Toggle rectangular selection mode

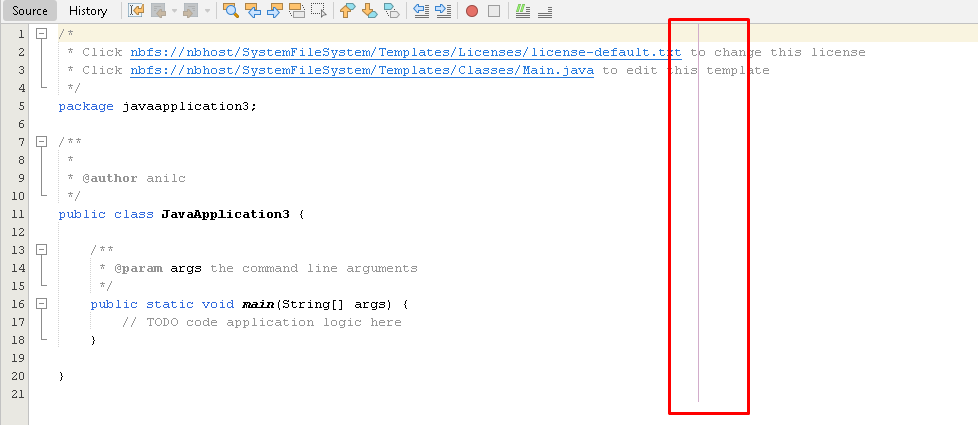click(x=318, y=11)
